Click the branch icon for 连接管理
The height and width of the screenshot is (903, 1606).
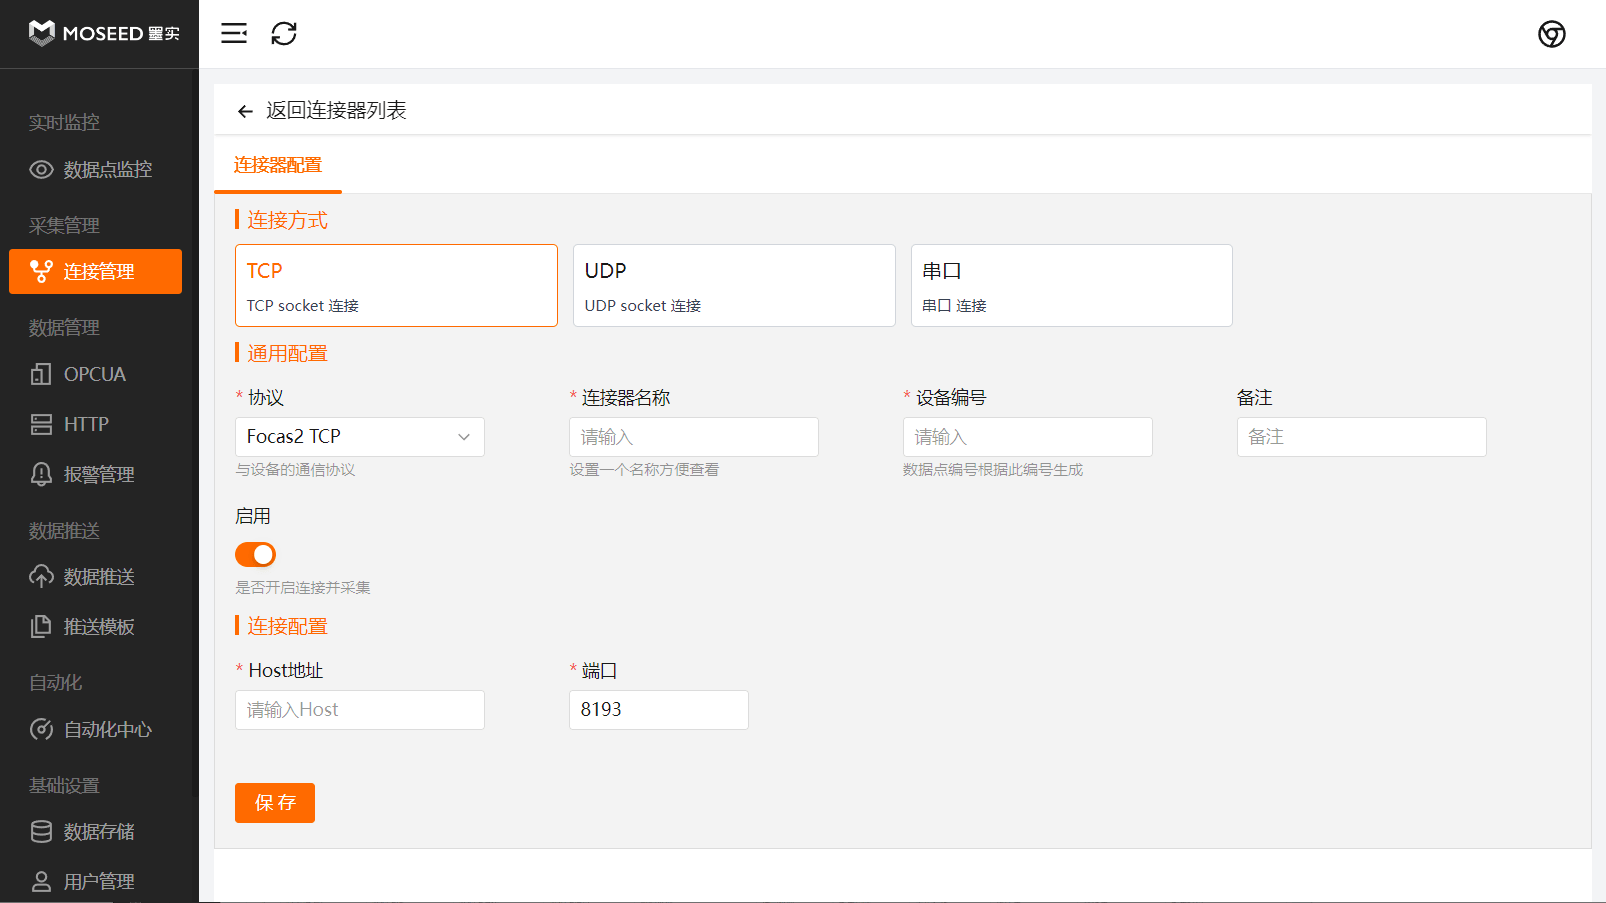[x=41, y=271]
